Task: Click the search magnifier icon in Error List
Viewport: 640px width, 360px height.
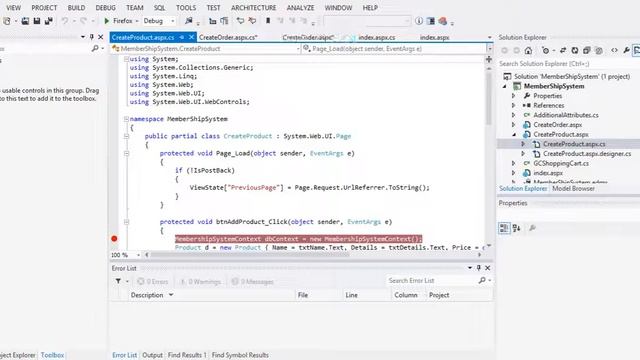Action: (482, 280)
